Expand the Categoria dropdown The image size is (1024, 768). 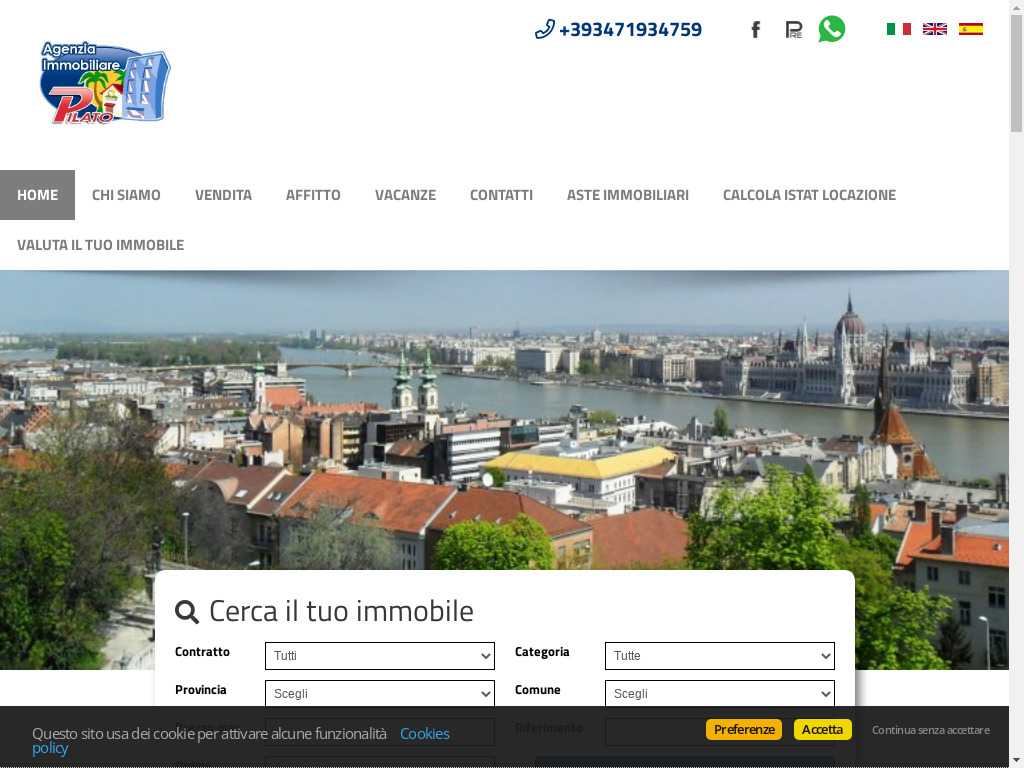(x=720, y=656)
